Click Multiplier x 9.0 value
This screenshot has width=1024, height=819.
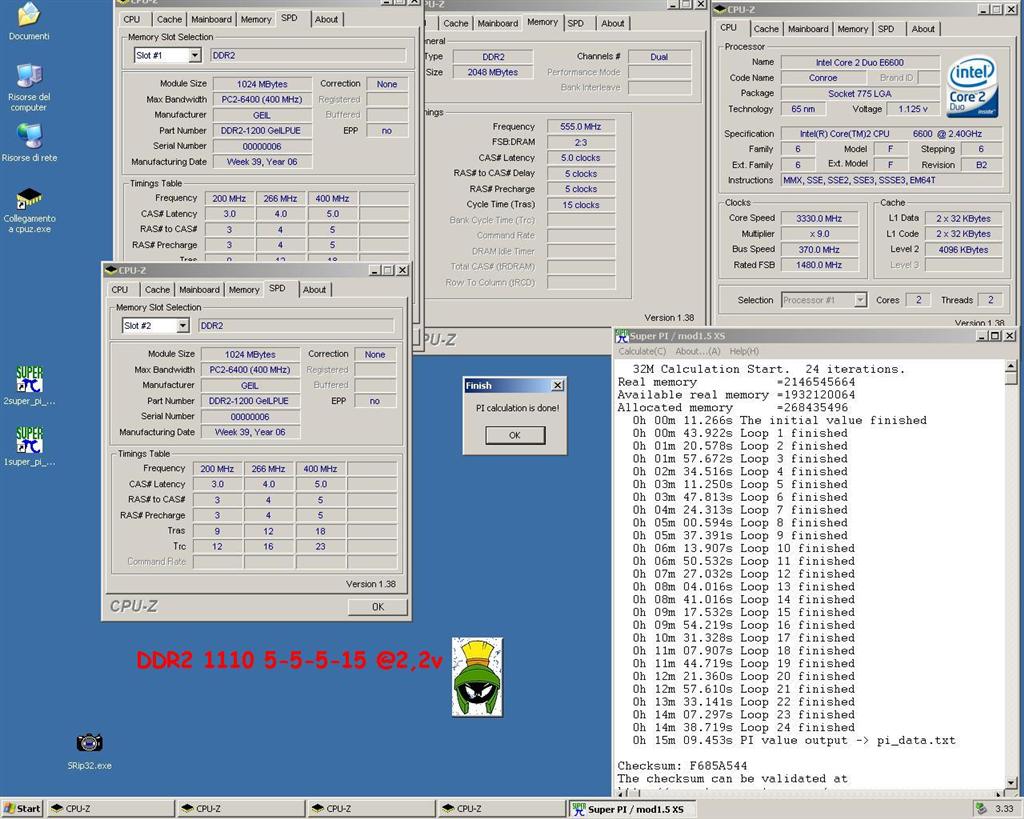(819, 234)
